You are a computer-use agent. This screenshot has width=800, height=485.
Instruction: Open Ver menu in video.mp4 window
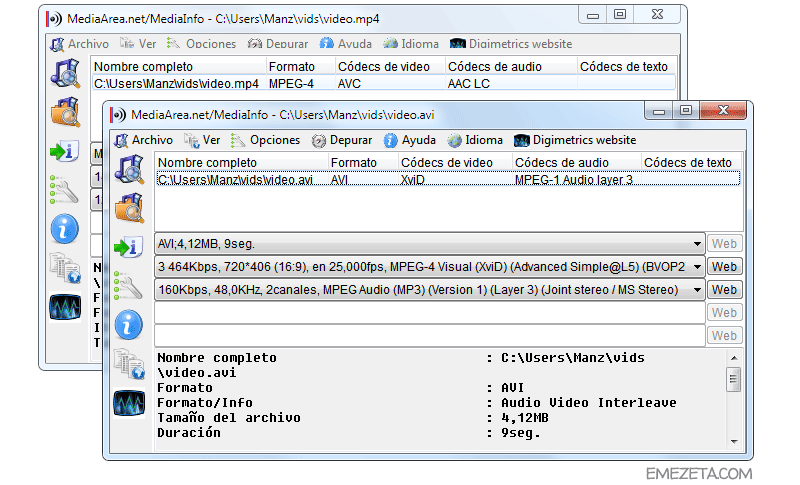pos(138,44)
